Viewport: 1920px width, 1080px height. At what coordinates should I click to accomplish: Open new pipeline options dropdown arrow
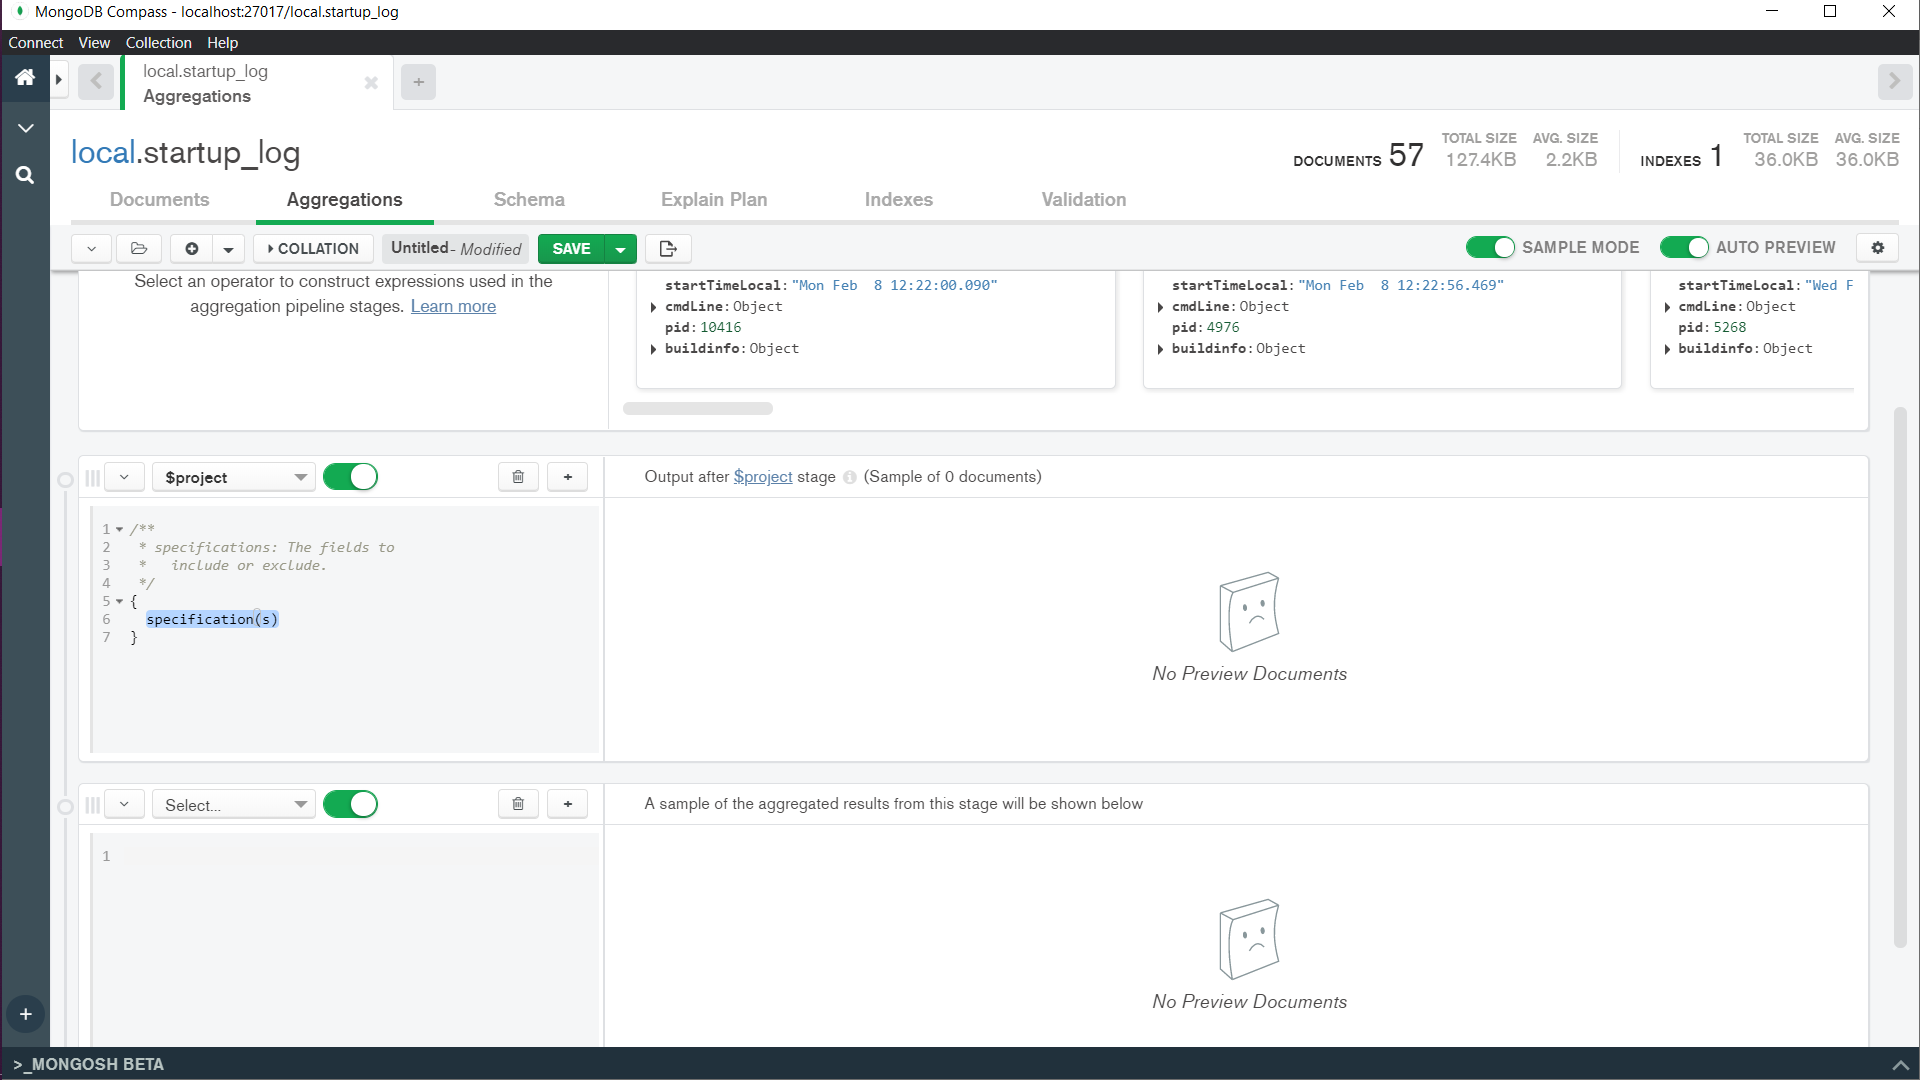click(228, 248)
